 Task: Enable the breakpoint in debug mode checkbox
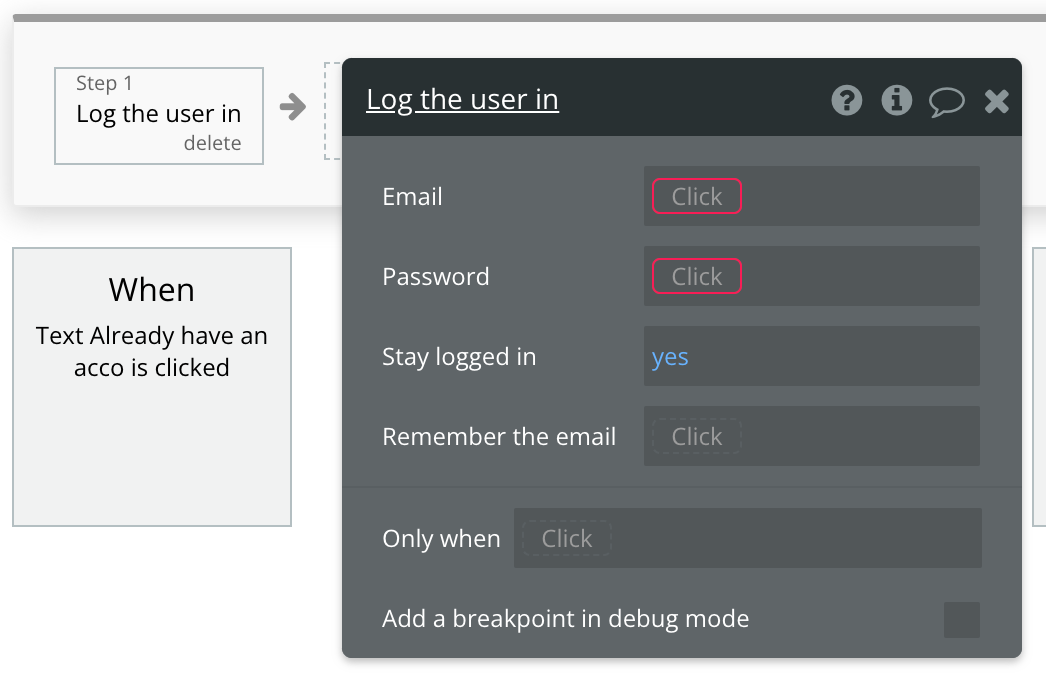(961, 620)
